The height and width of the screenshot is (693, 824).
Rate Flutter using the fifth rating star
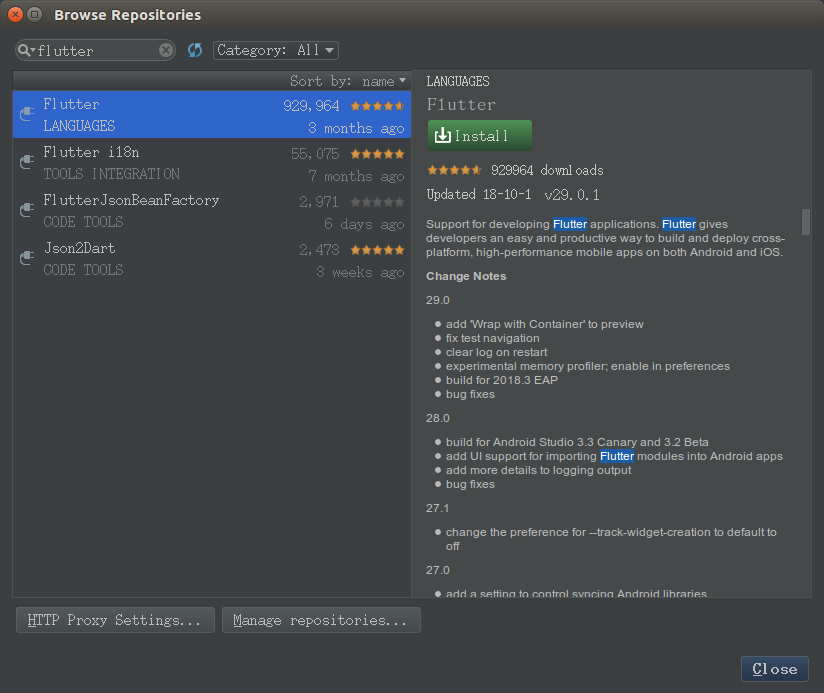[x=478, y=170]
